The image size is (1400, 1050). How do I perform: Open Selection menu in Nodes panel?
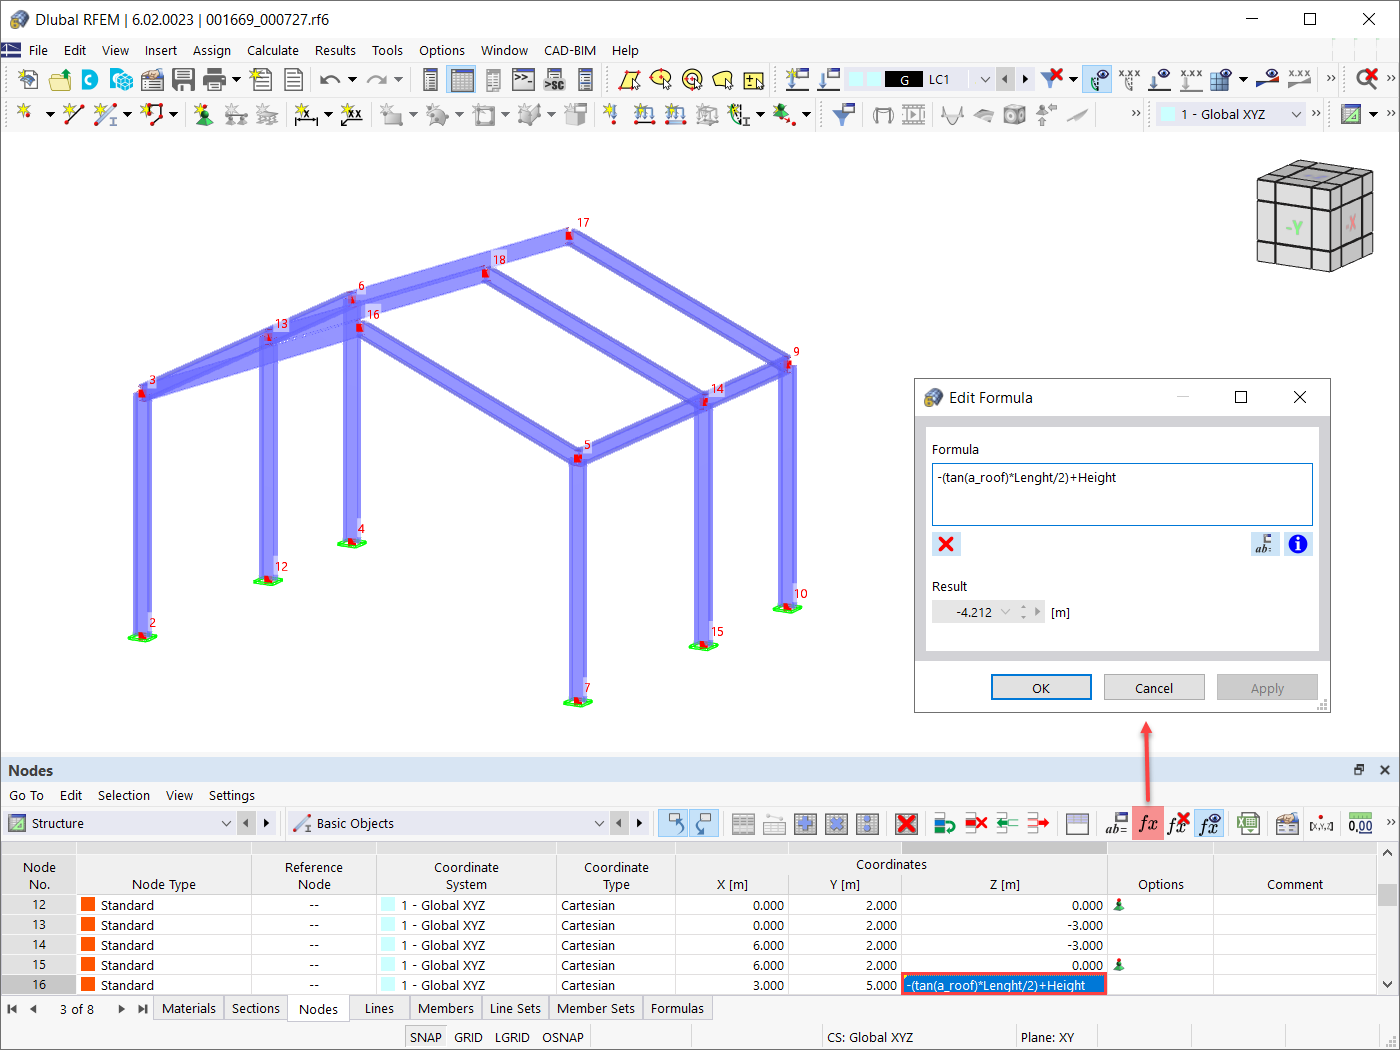click(x=124, y=796)
